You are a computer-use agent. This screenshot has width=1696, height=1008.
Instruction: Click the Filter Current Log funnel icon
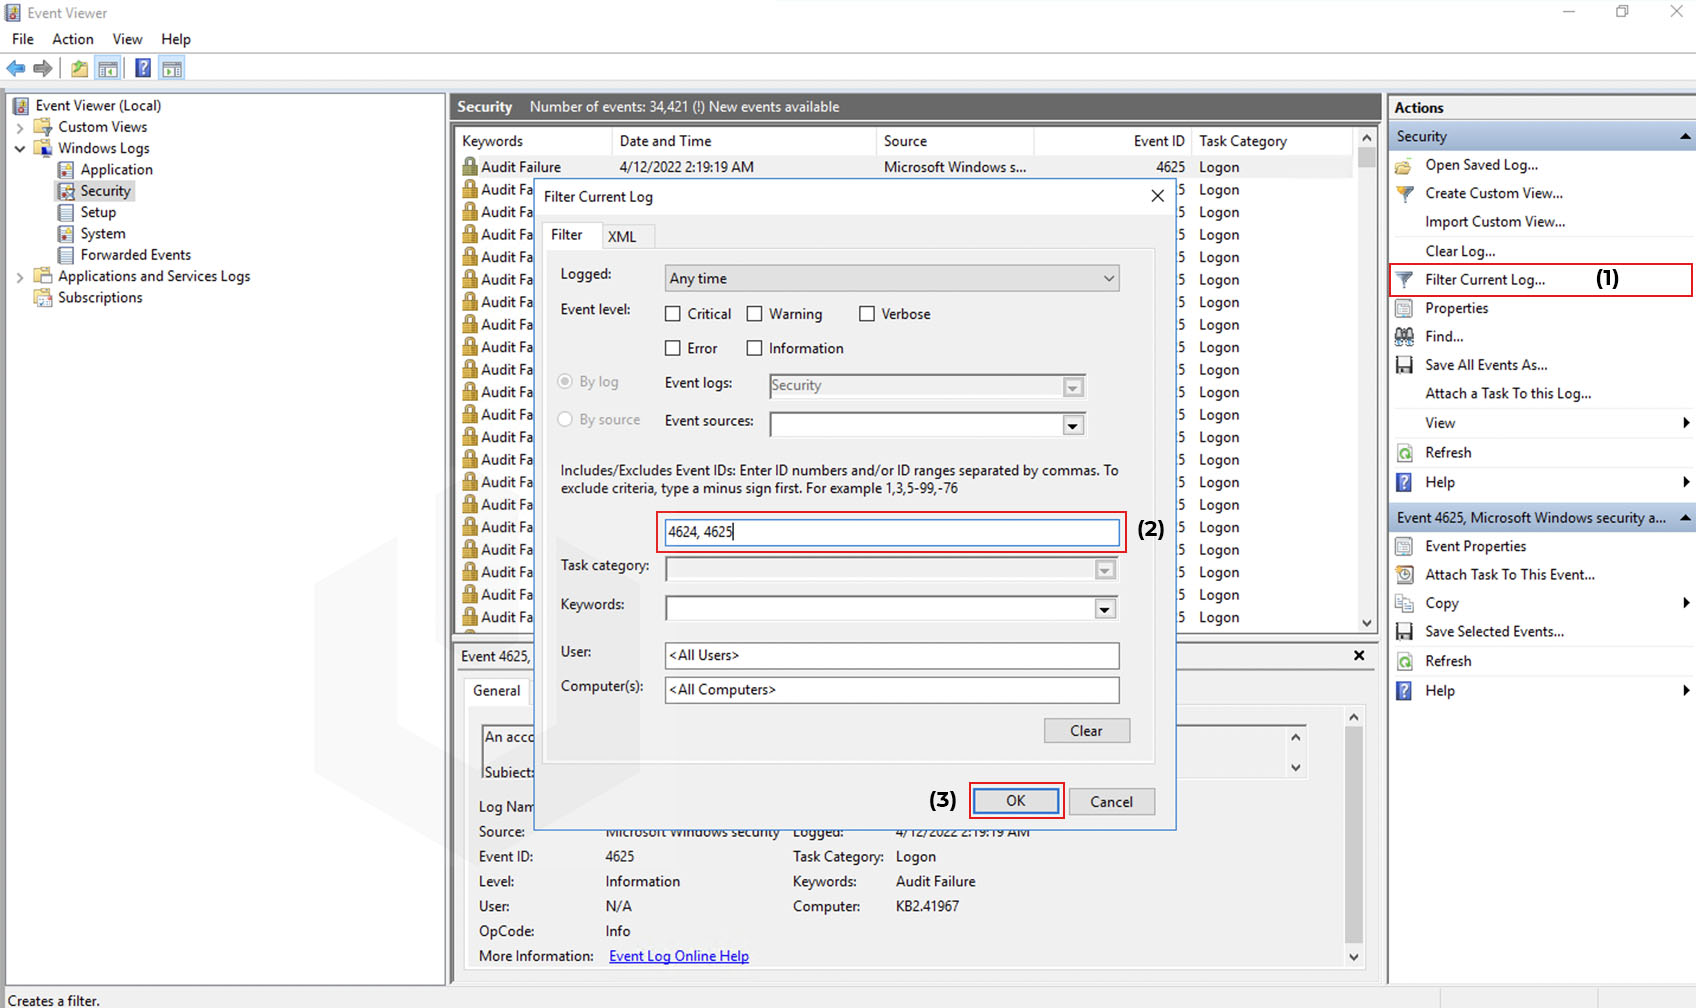(1405, 279)
